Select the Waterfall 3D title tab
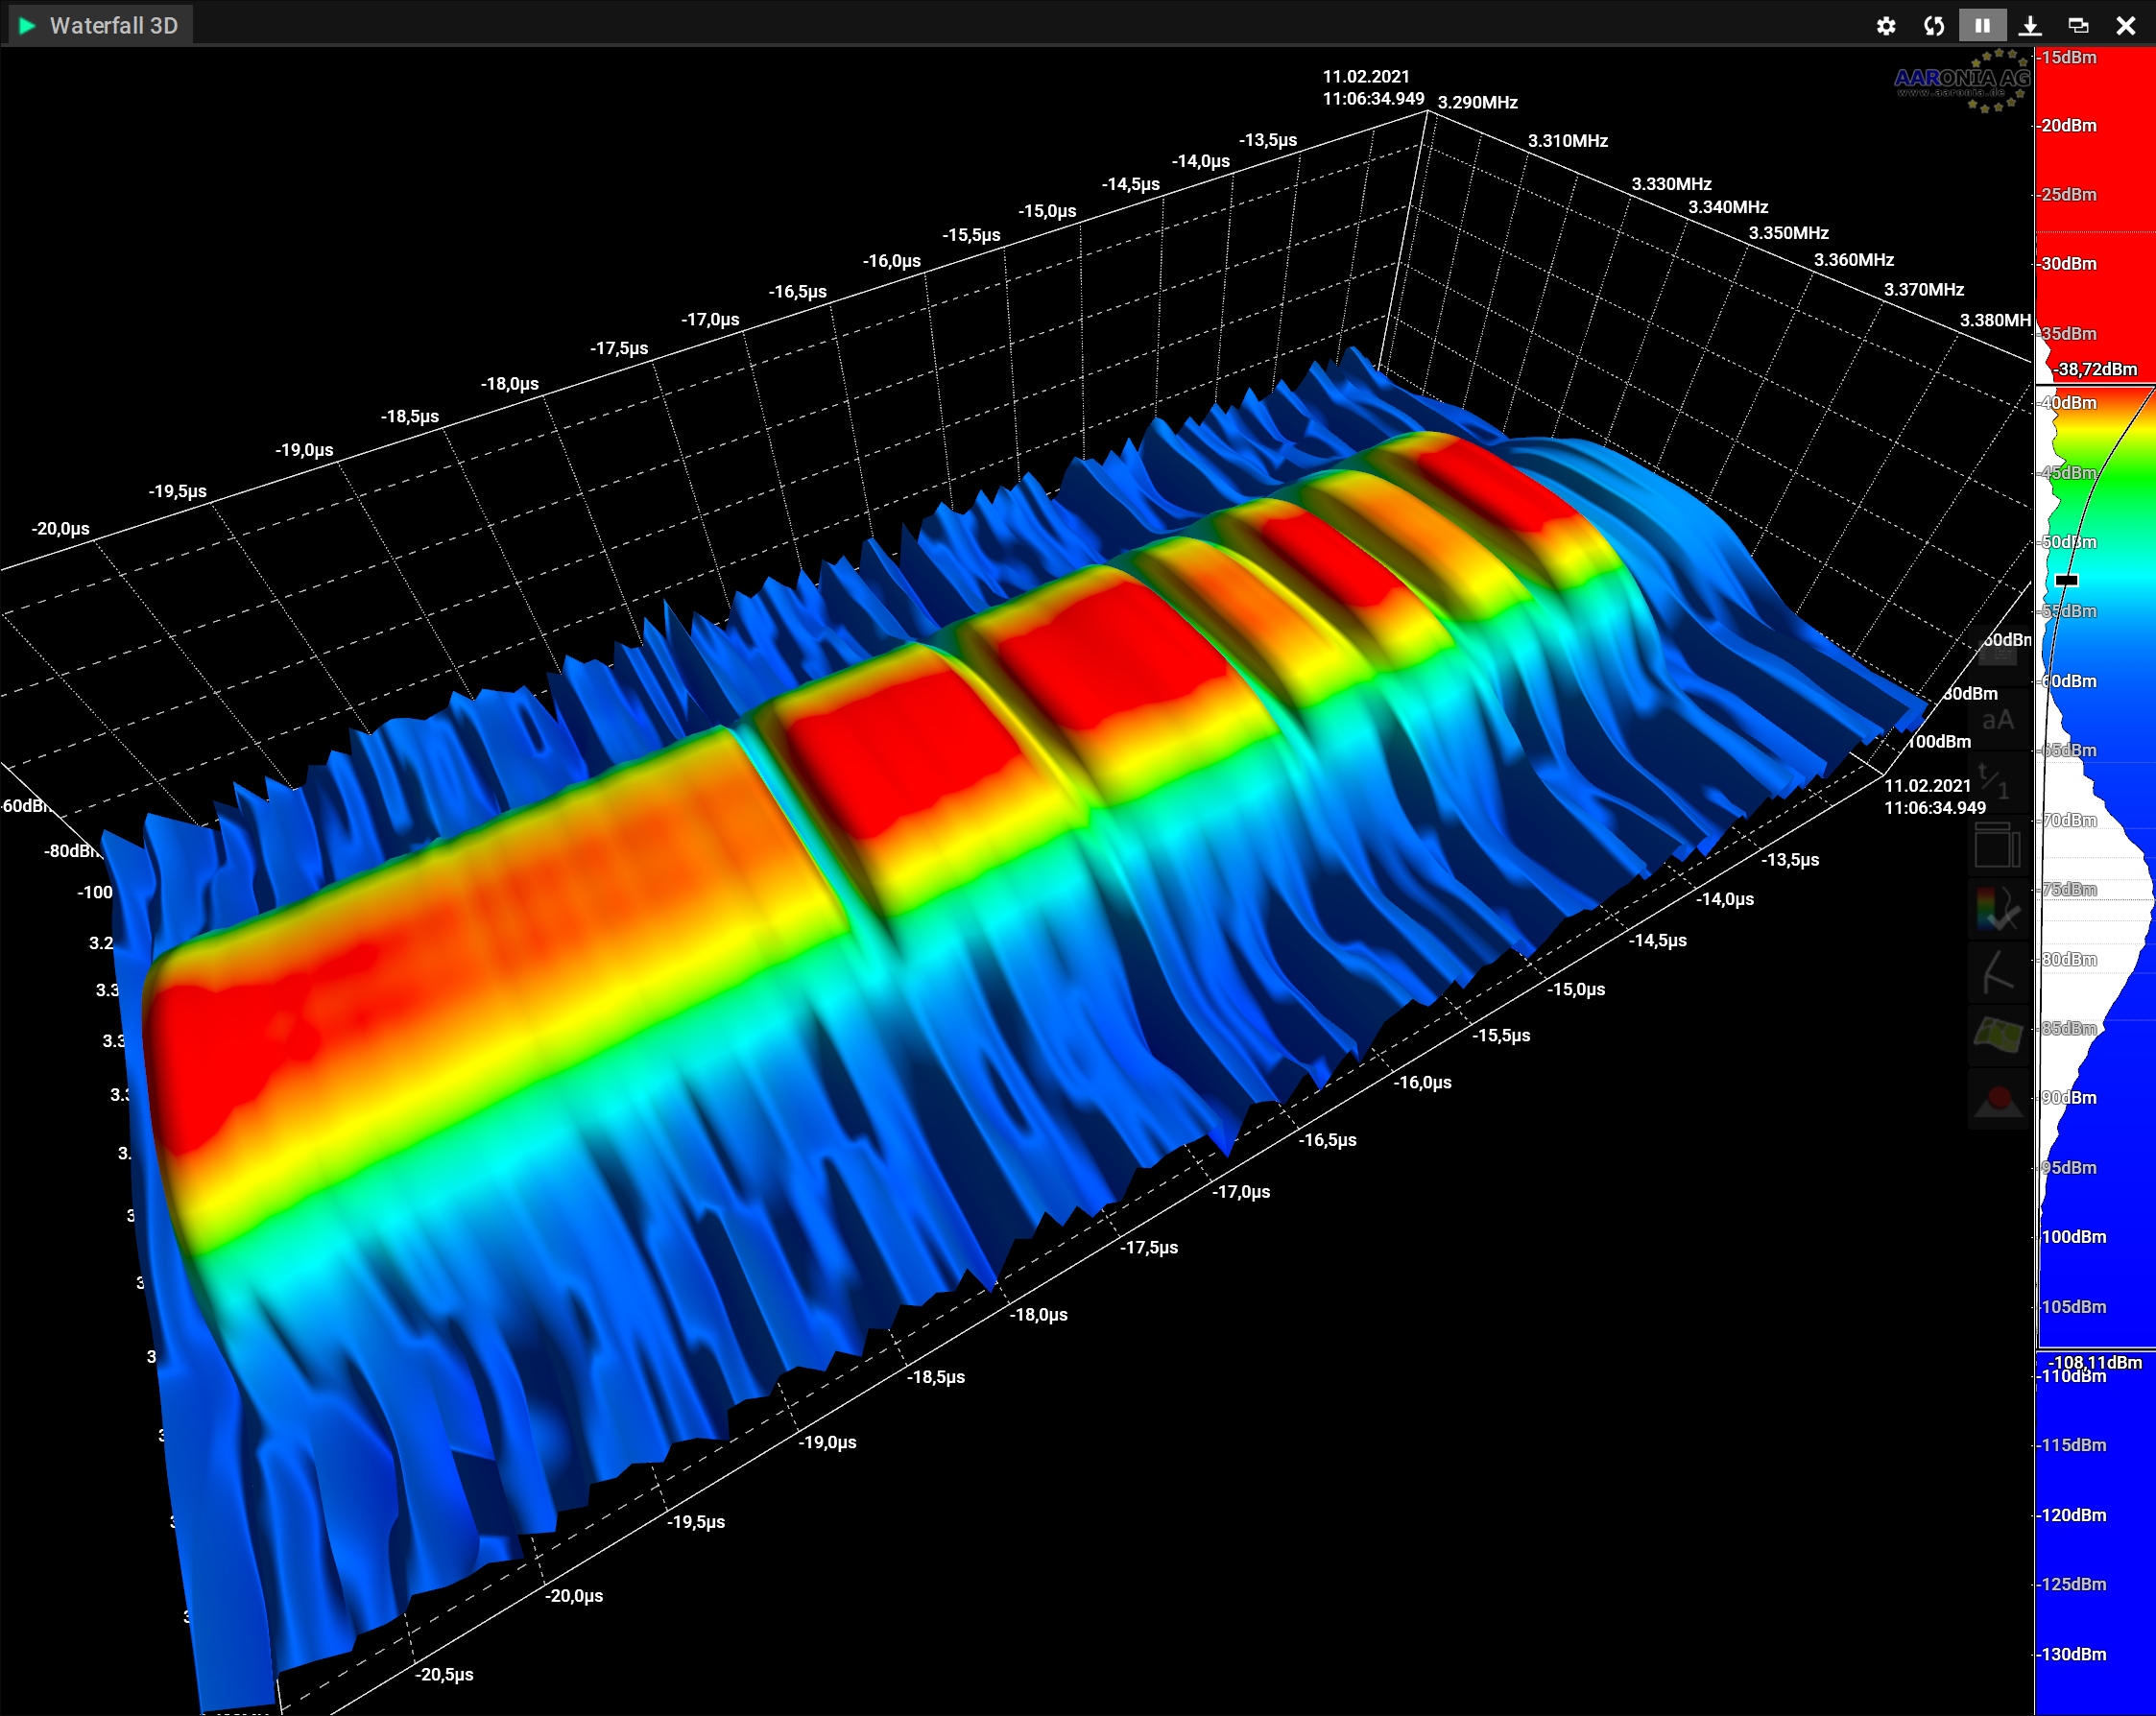Image resolution: width=2156 pixels, height=1716 pixels. (x=113, y=25)
